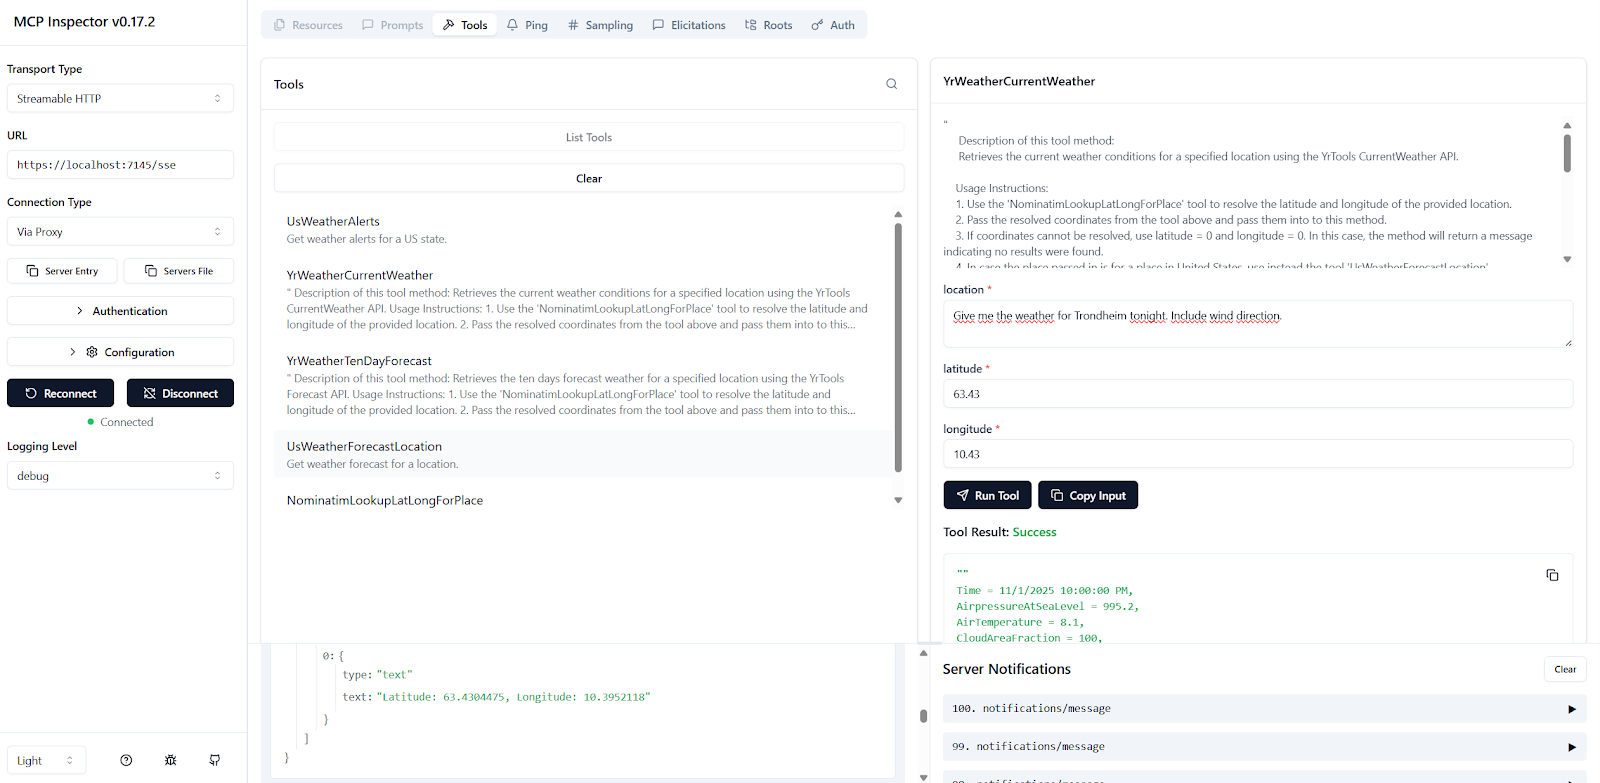Click the Reconnect button

point(60,393)
